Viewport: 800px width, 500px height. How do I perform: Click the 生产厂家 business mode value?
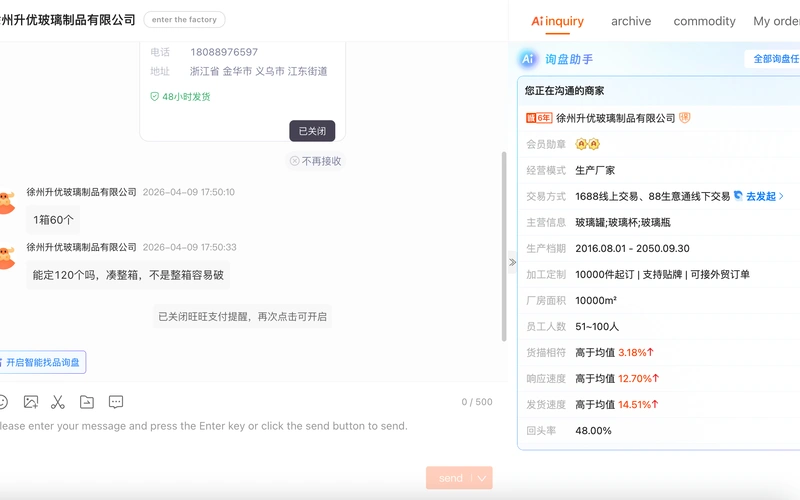[x=595, y=170]
